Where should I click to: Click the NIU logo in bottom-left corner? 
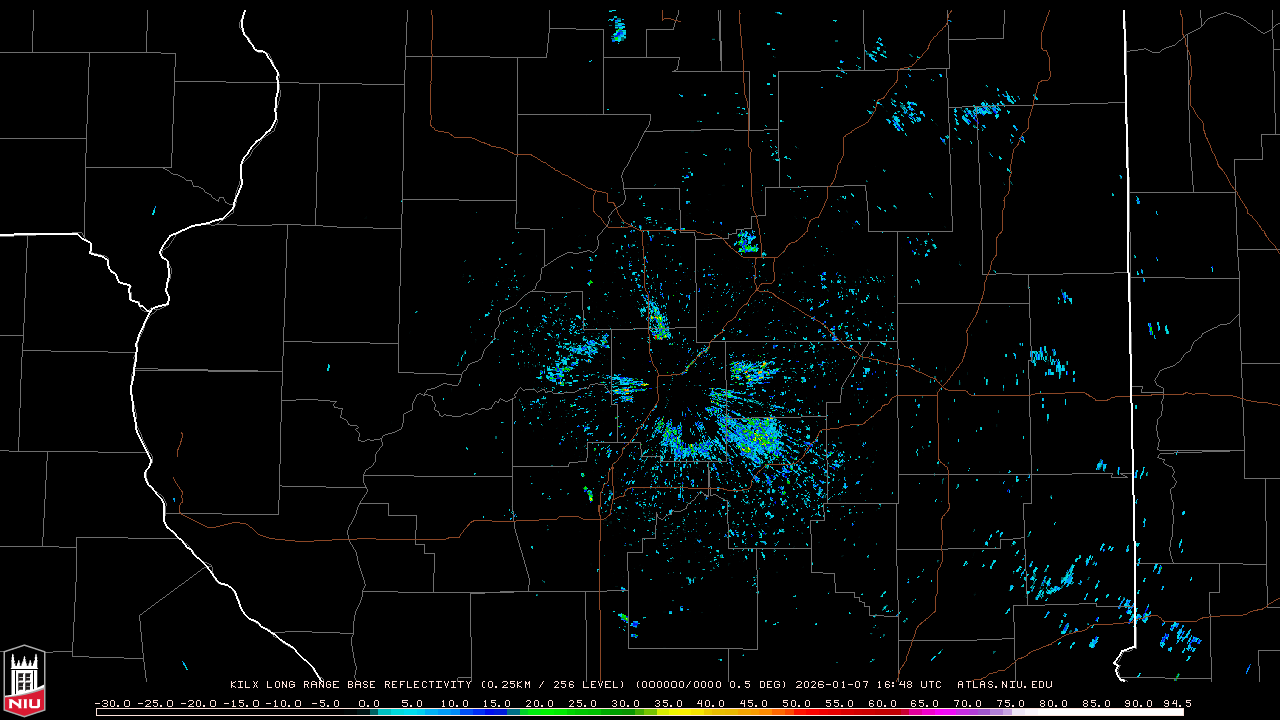click(x=24, y=682)
